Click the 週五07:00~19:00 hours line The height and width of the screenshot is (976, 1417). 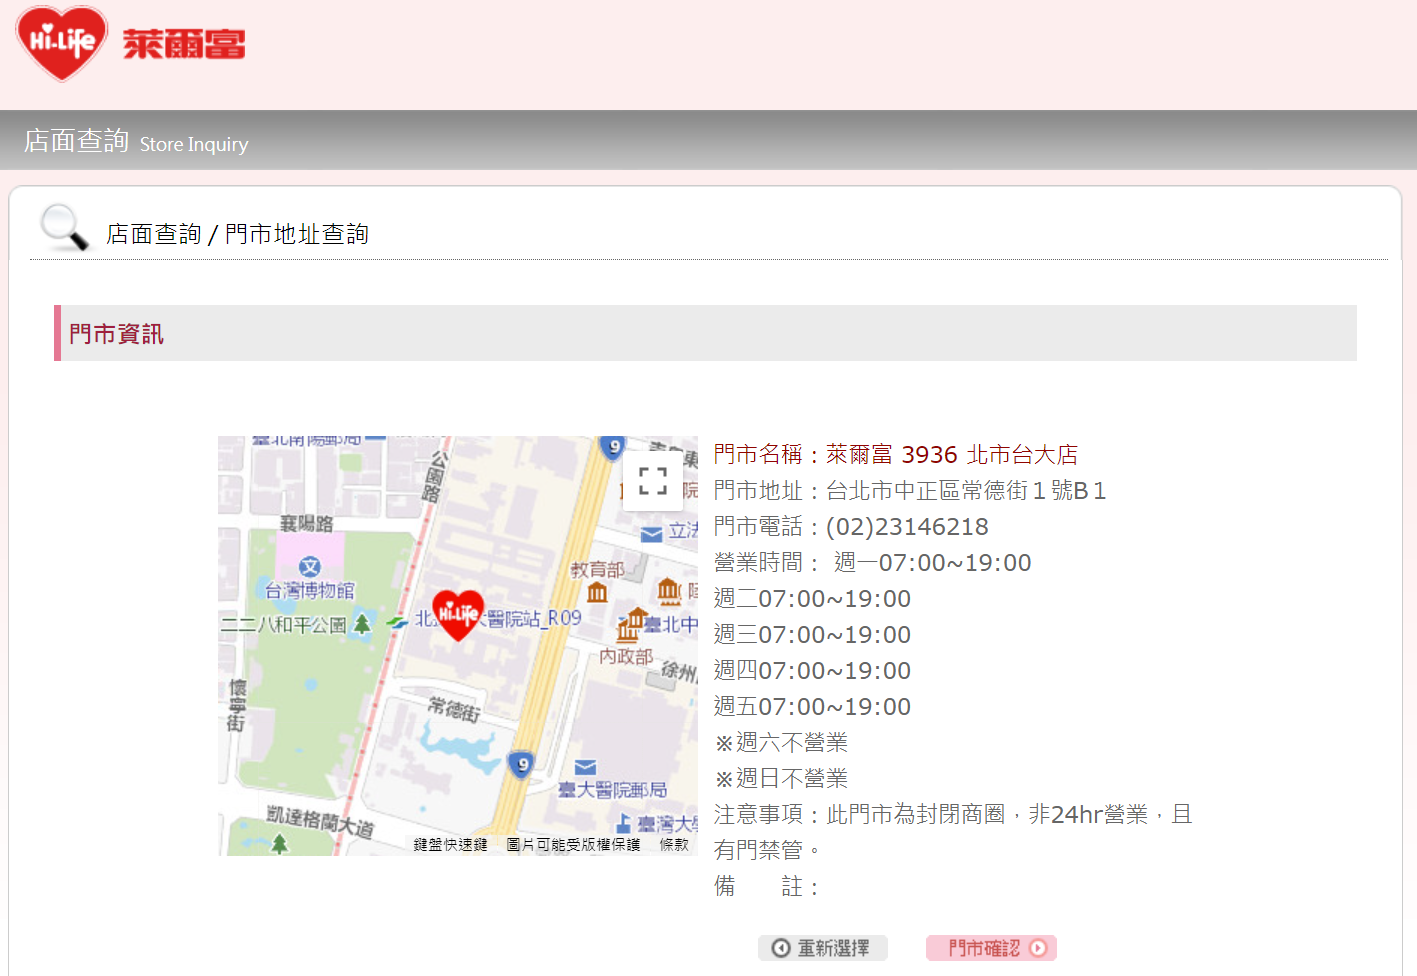(812, 707)
